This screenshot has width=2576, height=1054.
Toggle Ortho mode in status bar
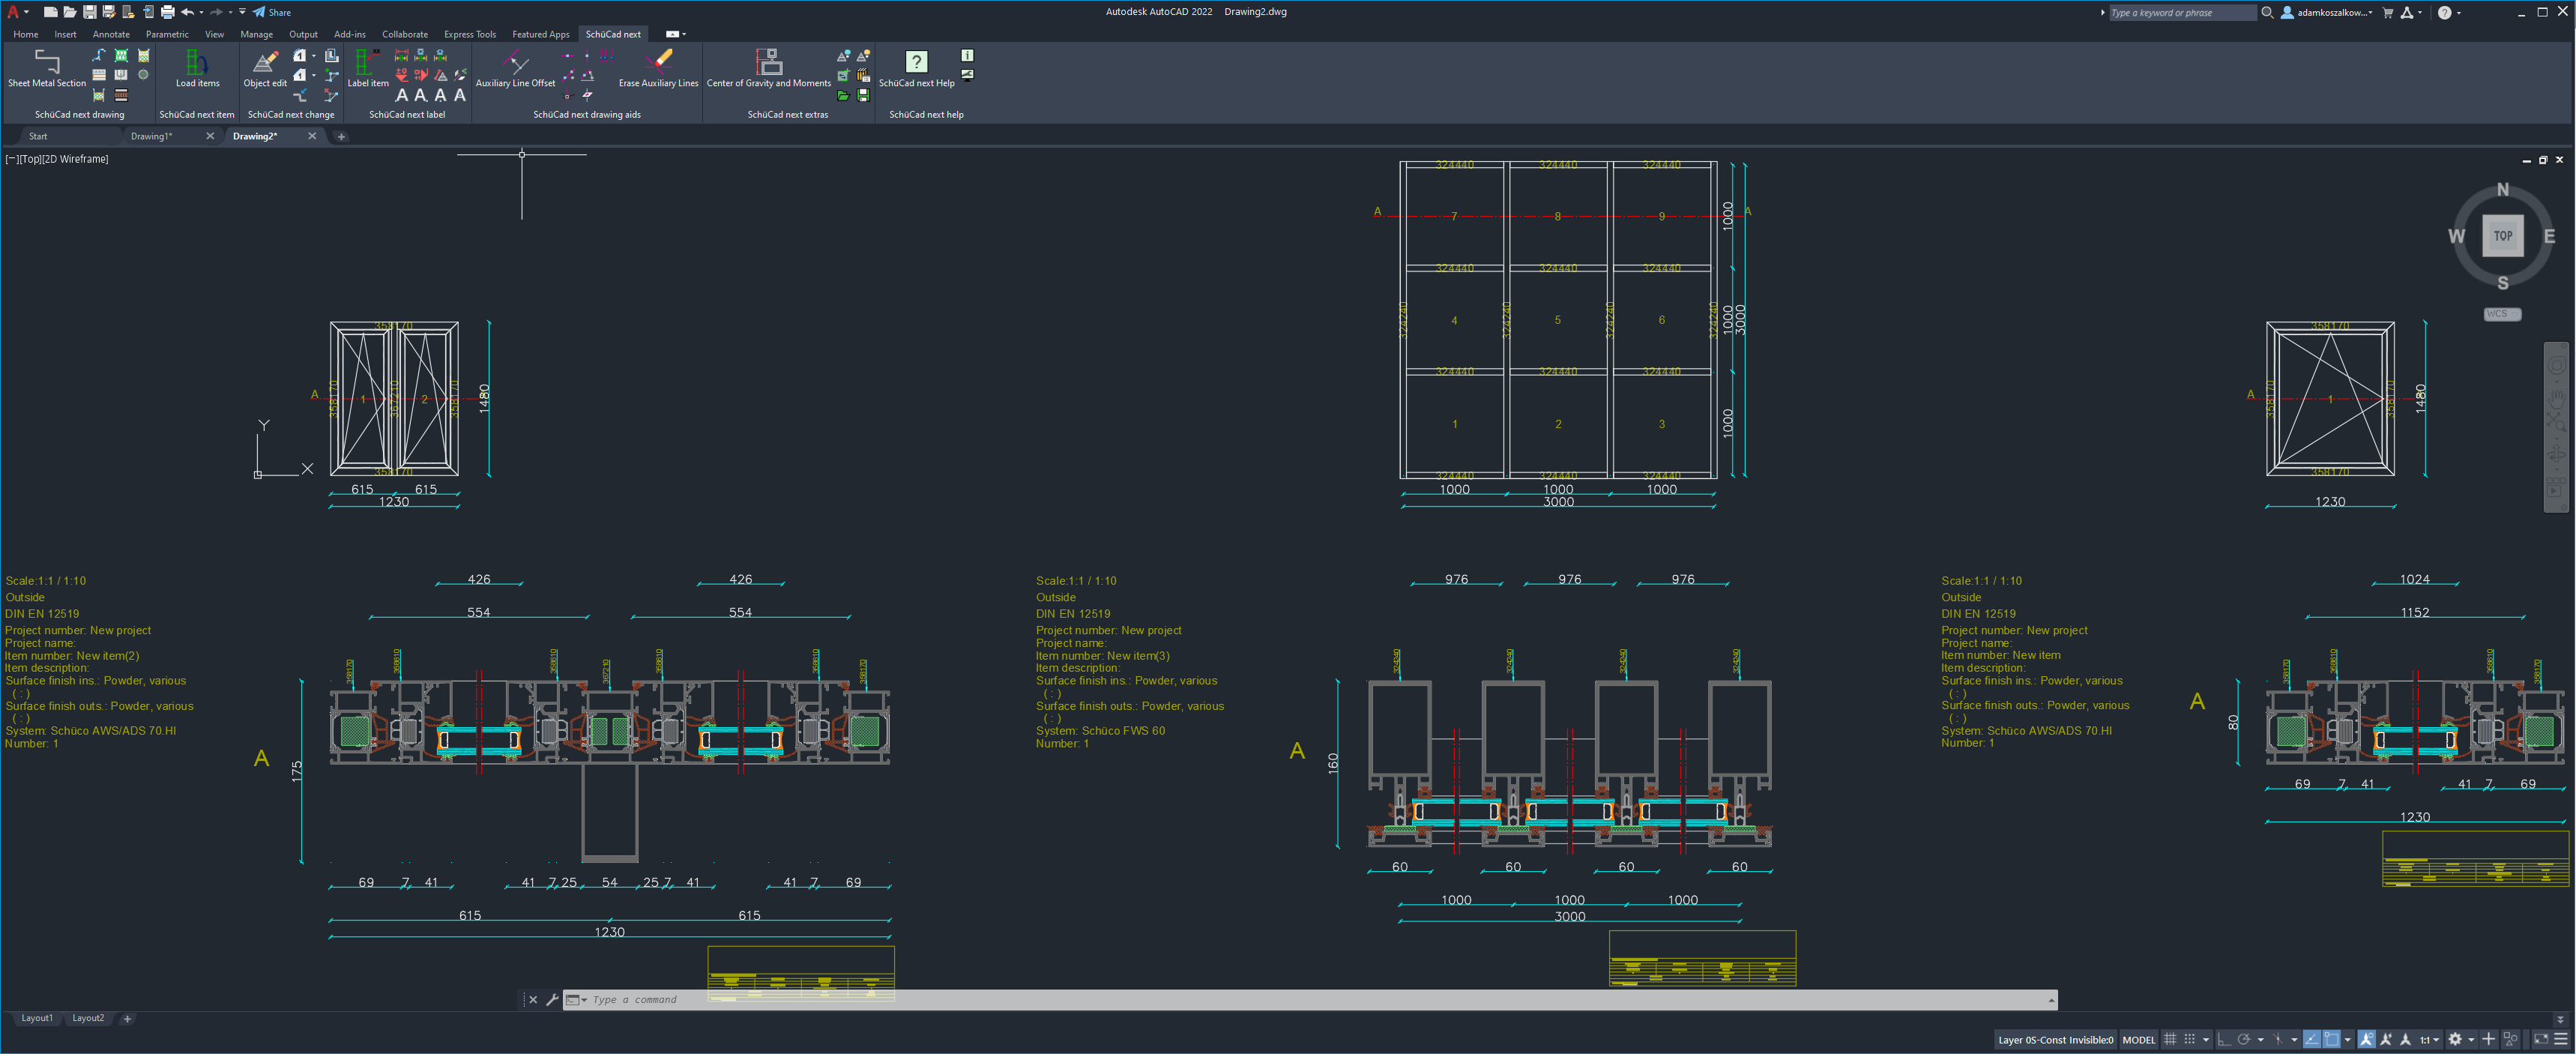[x=2225, y=1040]
